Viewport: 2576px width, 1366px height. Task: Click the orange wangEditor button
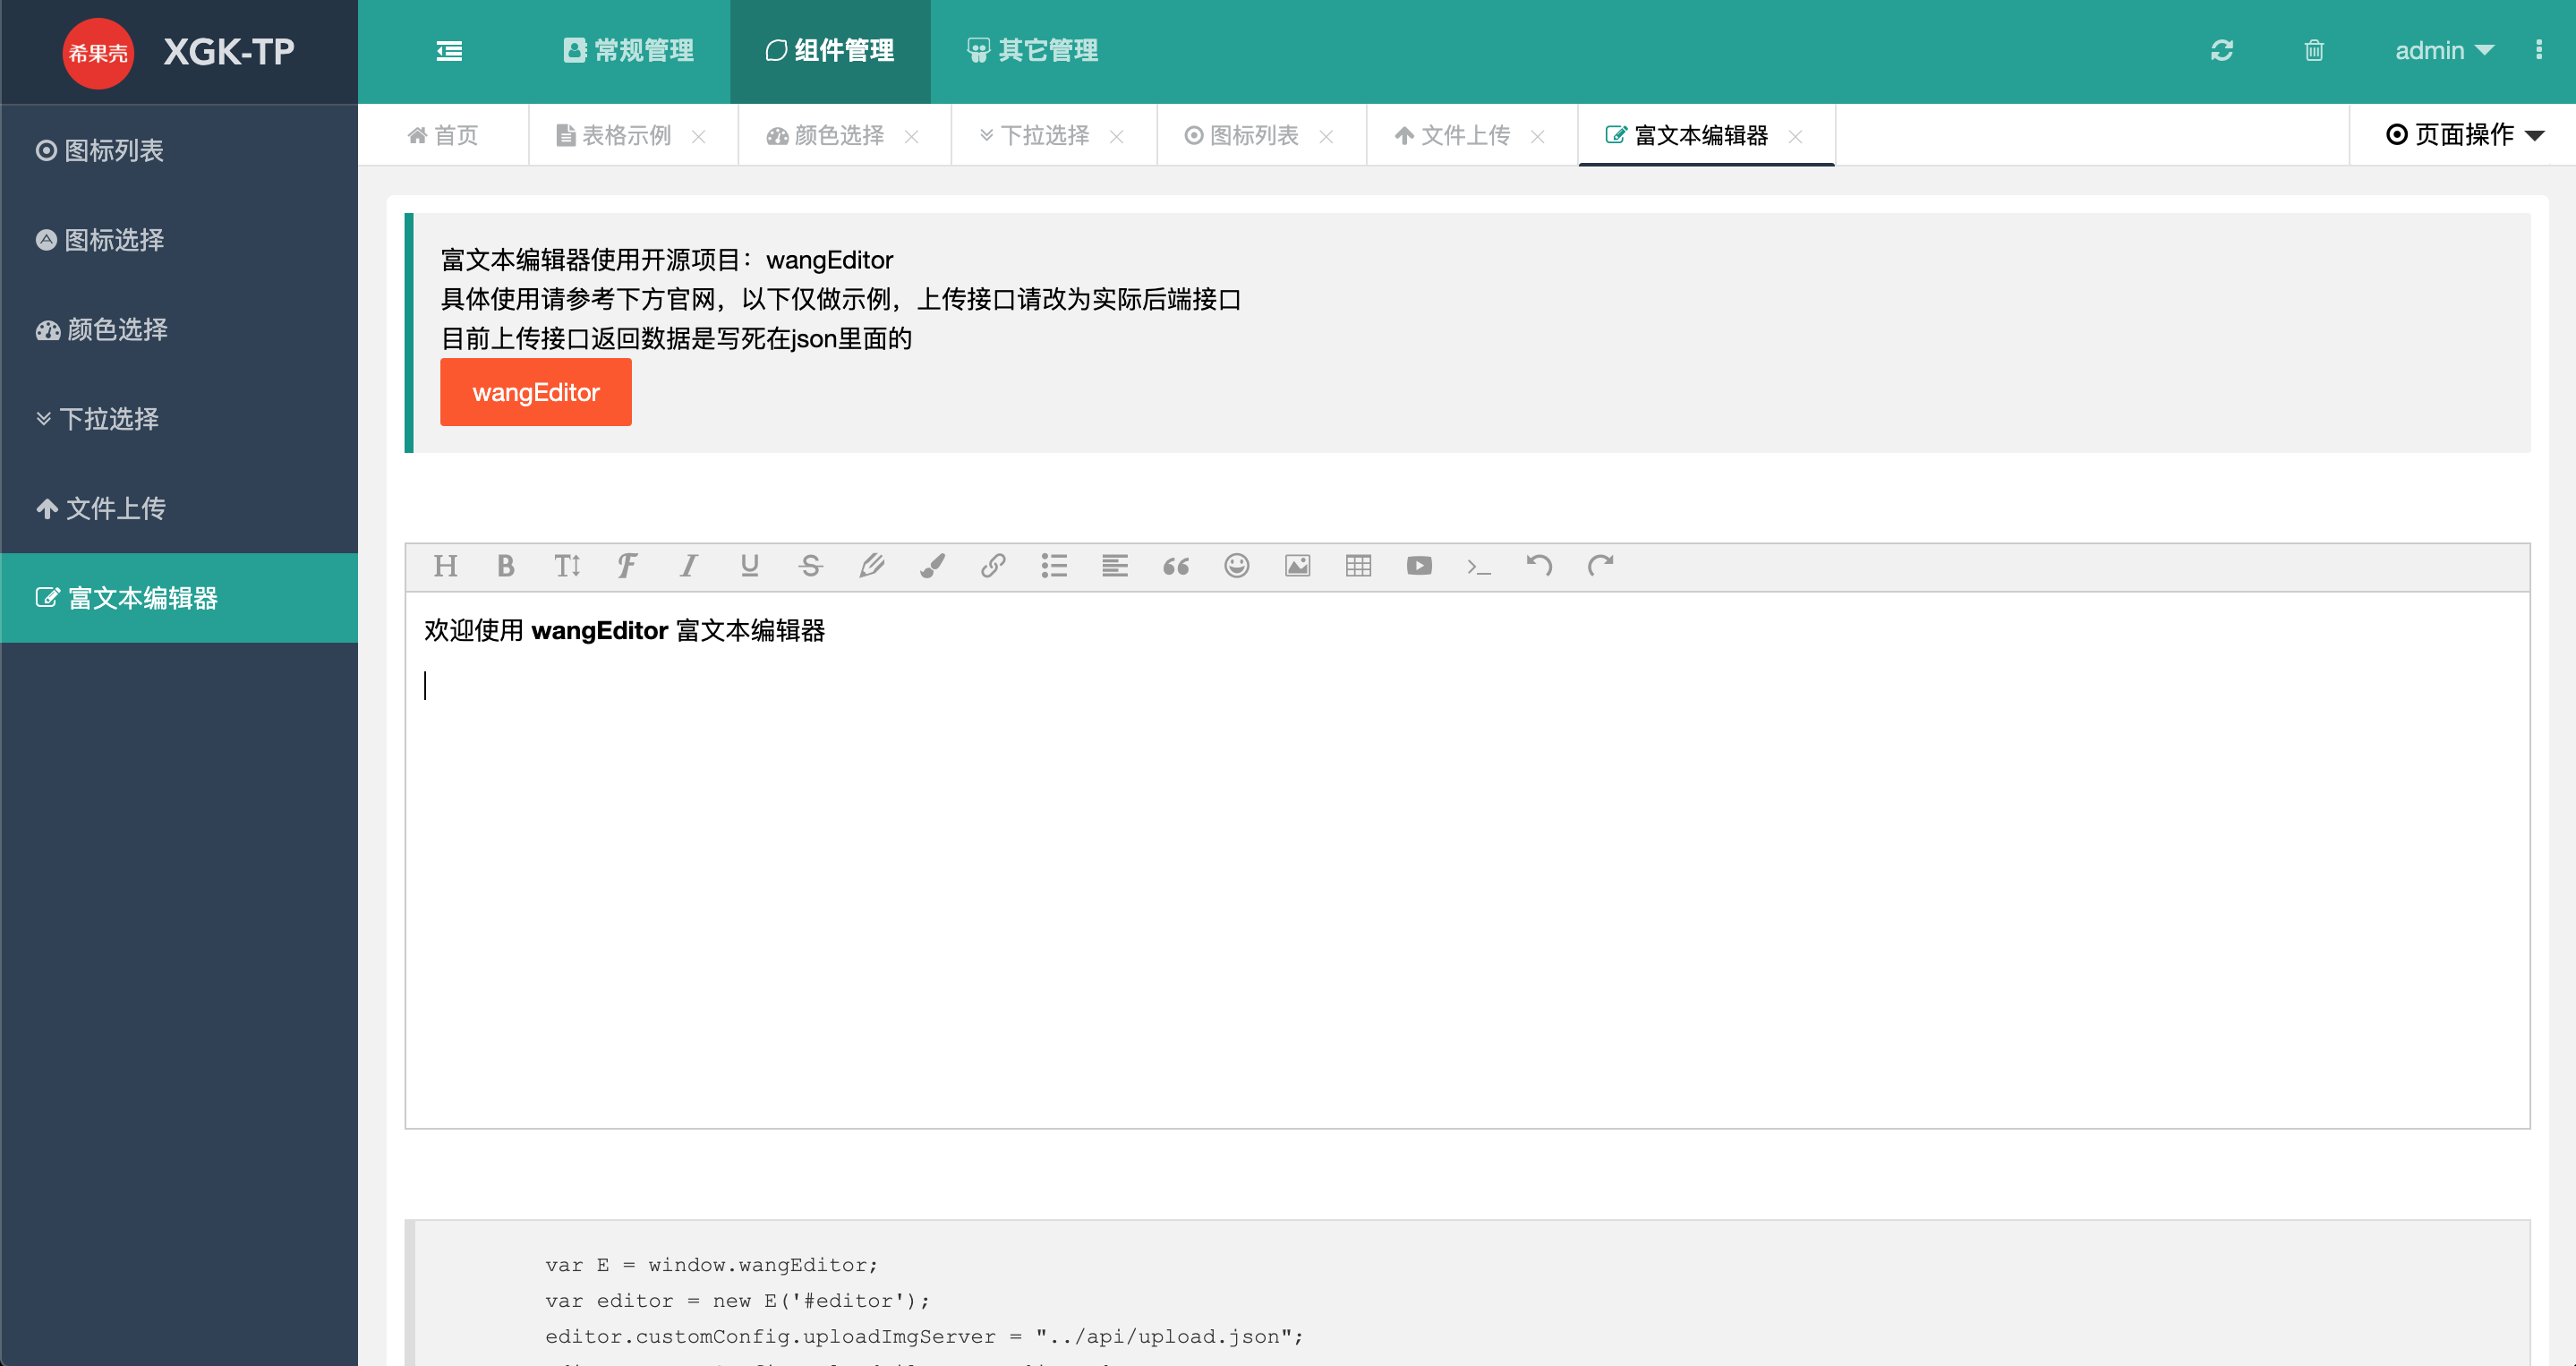point(535,392)
